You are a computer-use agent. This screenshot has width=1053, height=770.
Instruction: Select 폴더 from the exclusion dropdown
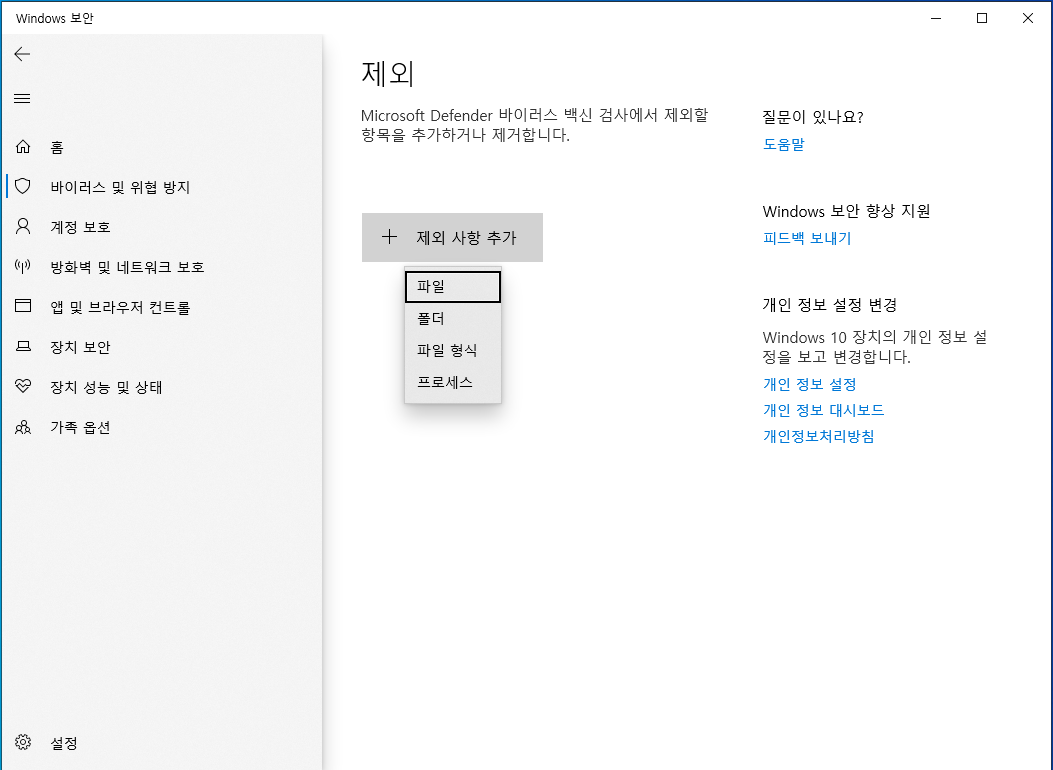(x=453, y=319)
